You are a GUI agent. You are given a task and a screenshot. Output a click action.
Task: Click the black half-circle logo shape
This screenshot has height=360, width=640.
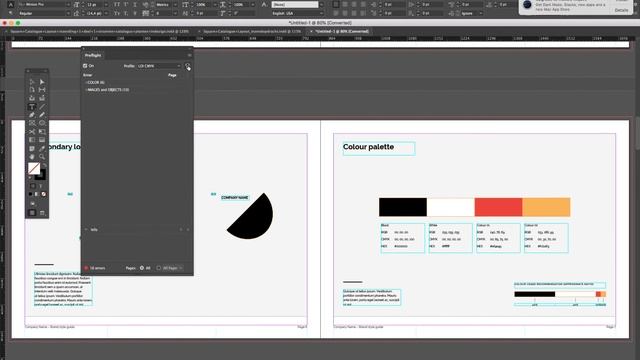point(250,216)
